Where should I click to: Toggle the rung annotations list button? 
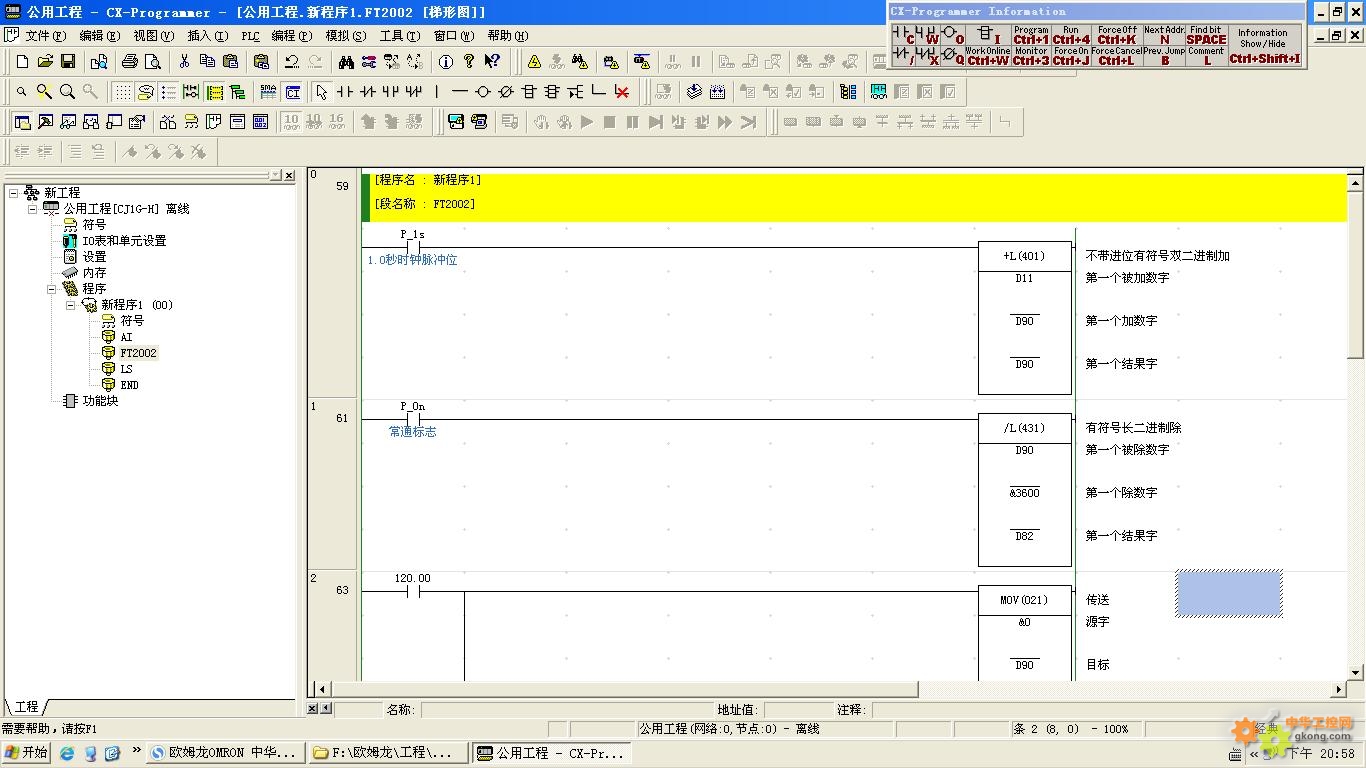click(168, 92)
